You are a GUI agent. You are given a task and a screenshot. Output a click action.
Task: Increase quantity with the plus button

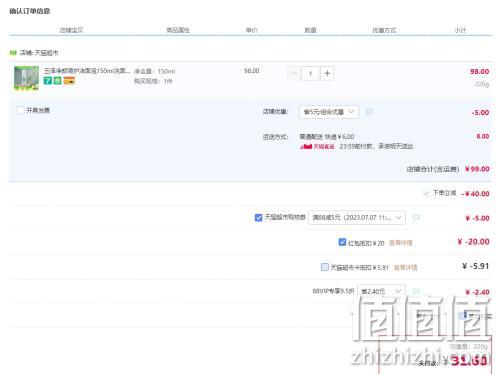click(x=327, y=74)
